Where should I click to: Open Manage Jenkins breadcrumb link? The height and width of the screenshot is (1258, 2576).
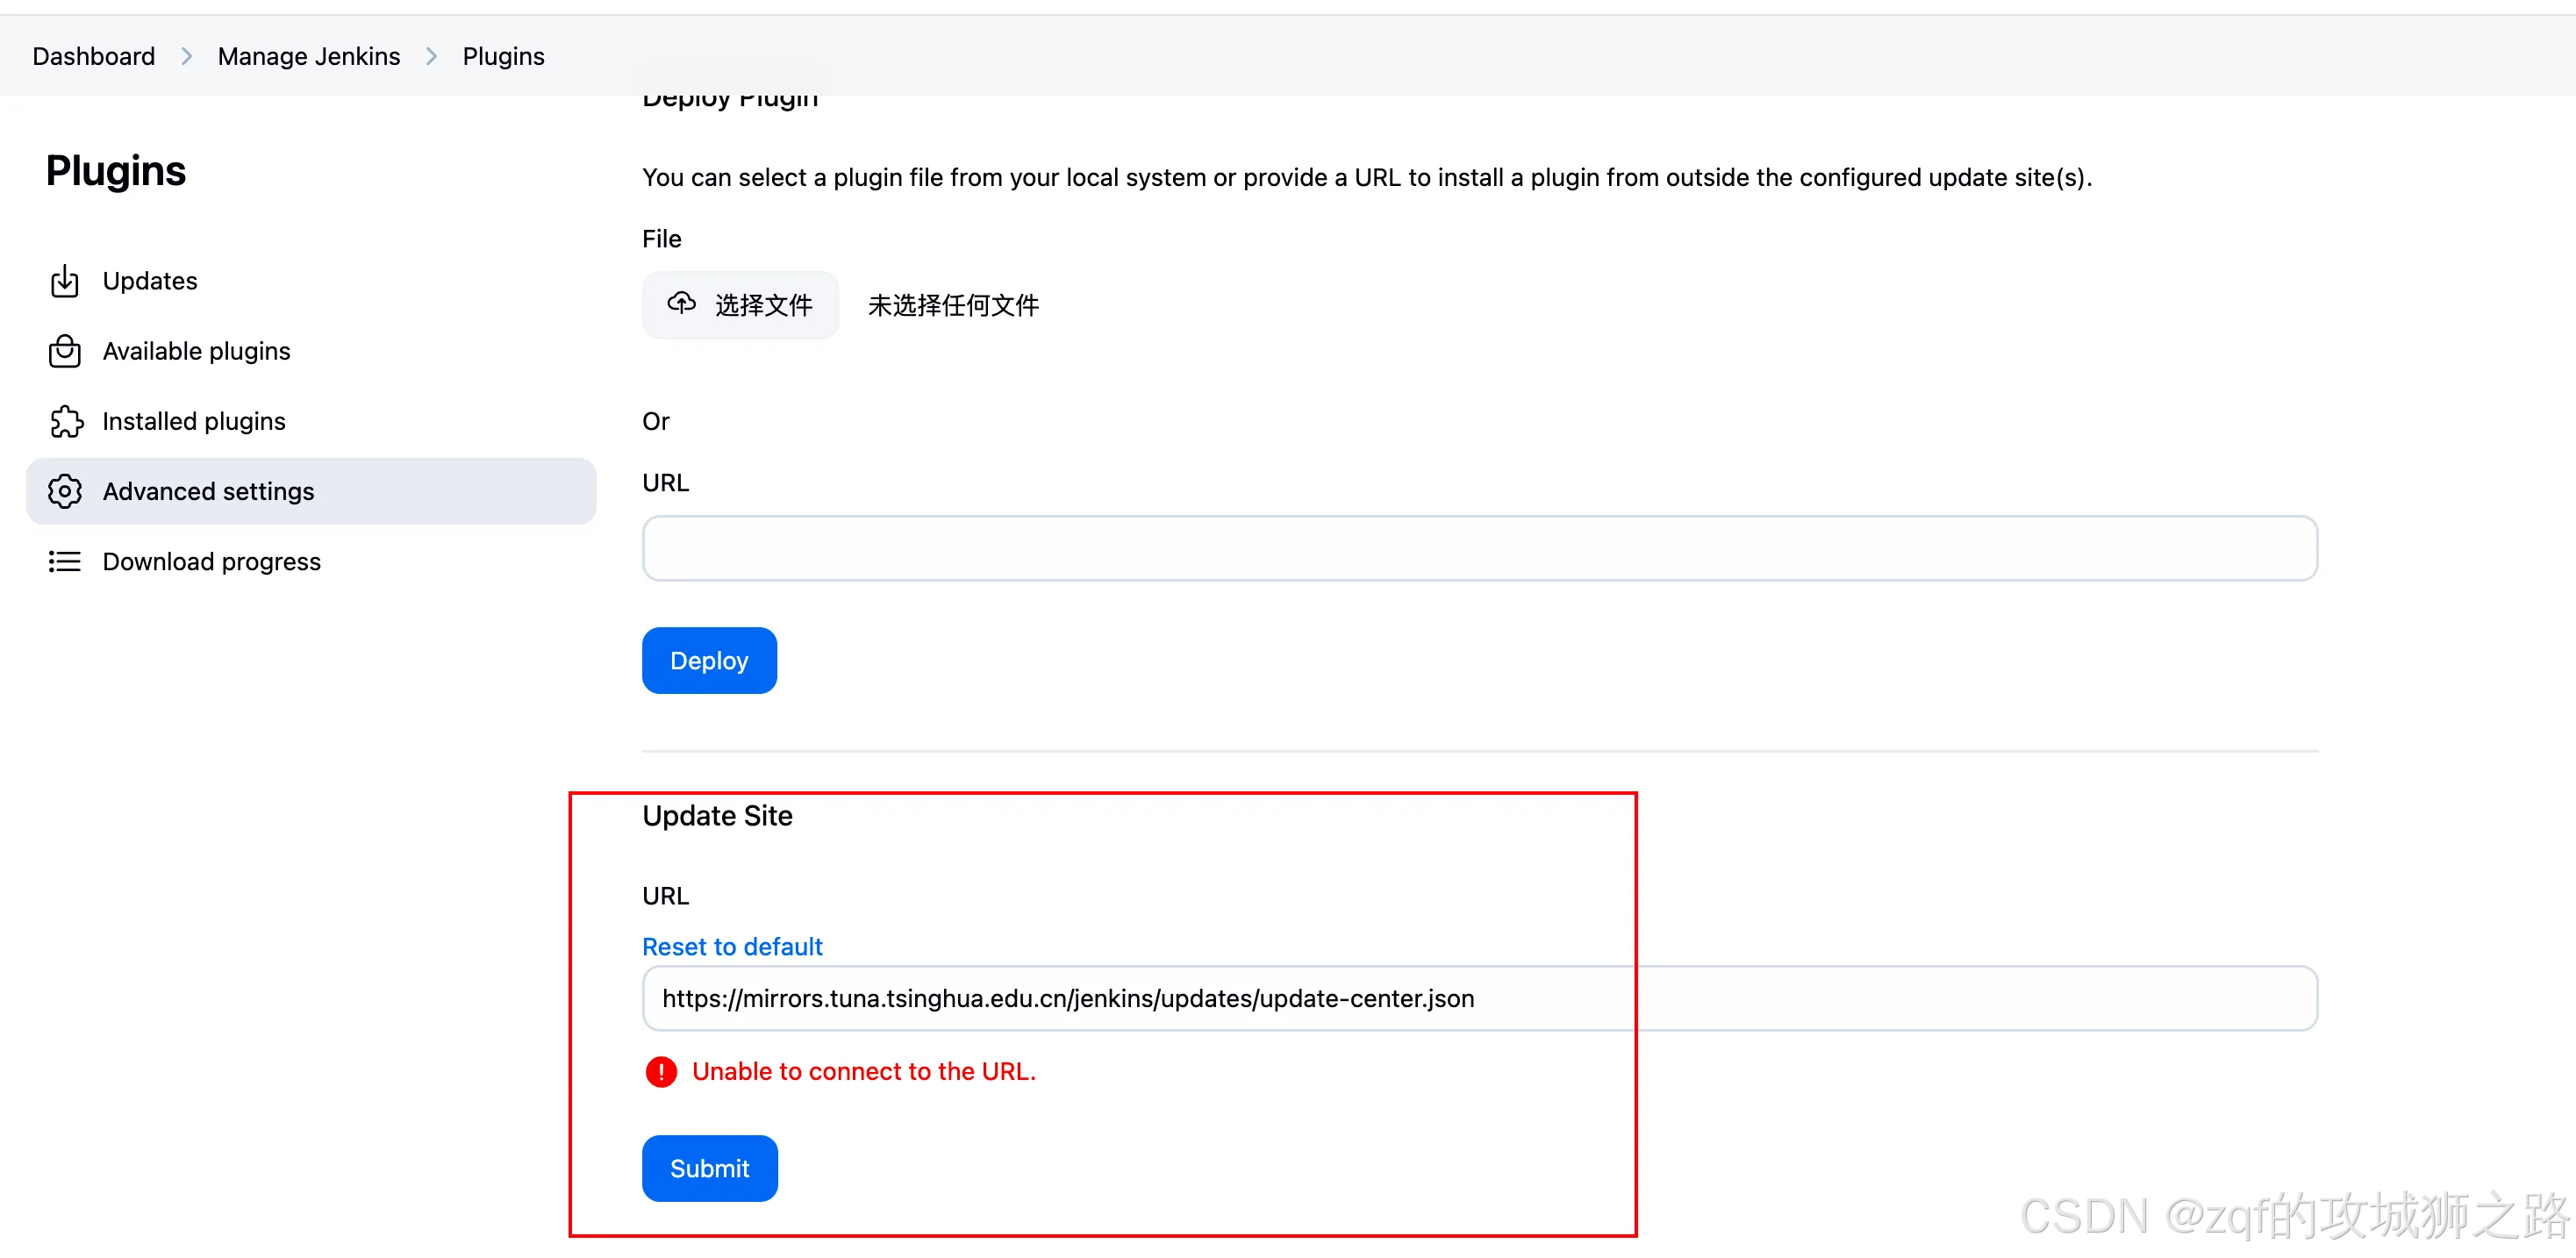click(x=309, y=56)
